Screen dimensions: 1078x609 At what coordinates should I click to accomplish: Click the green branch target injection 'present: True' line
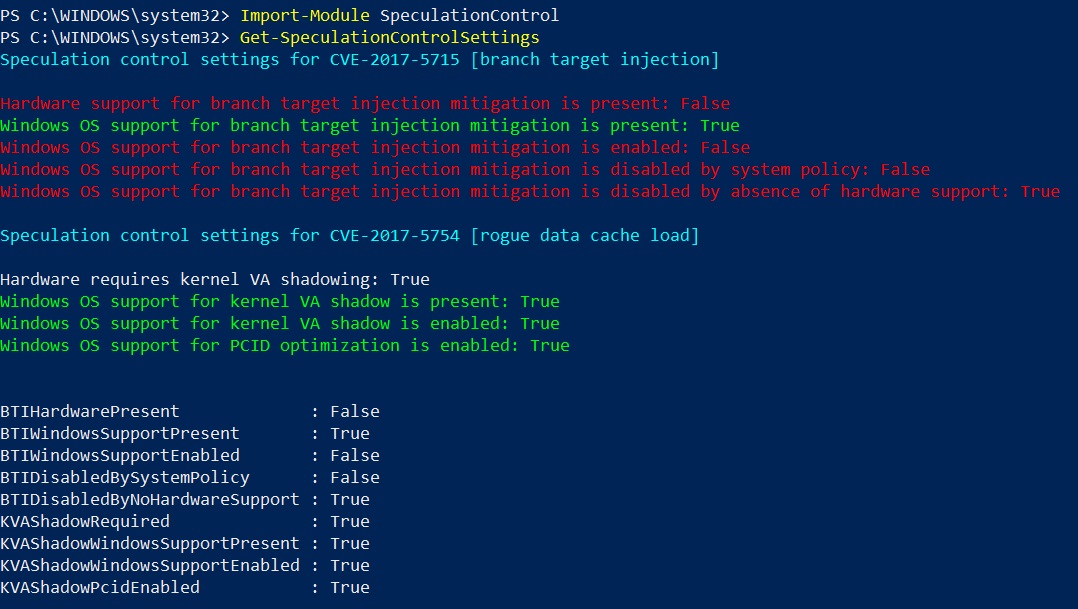(370, 126)
